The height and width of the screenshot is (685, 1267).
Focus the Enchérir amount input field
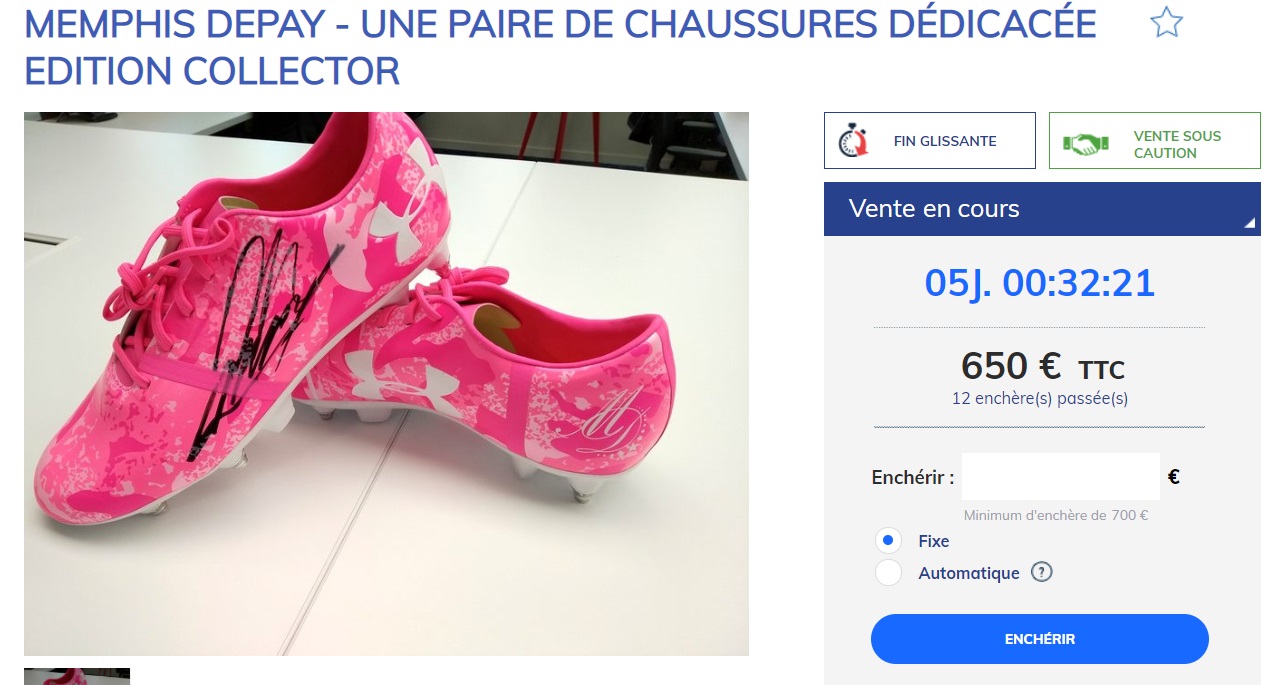click(x=1060, y=477)
